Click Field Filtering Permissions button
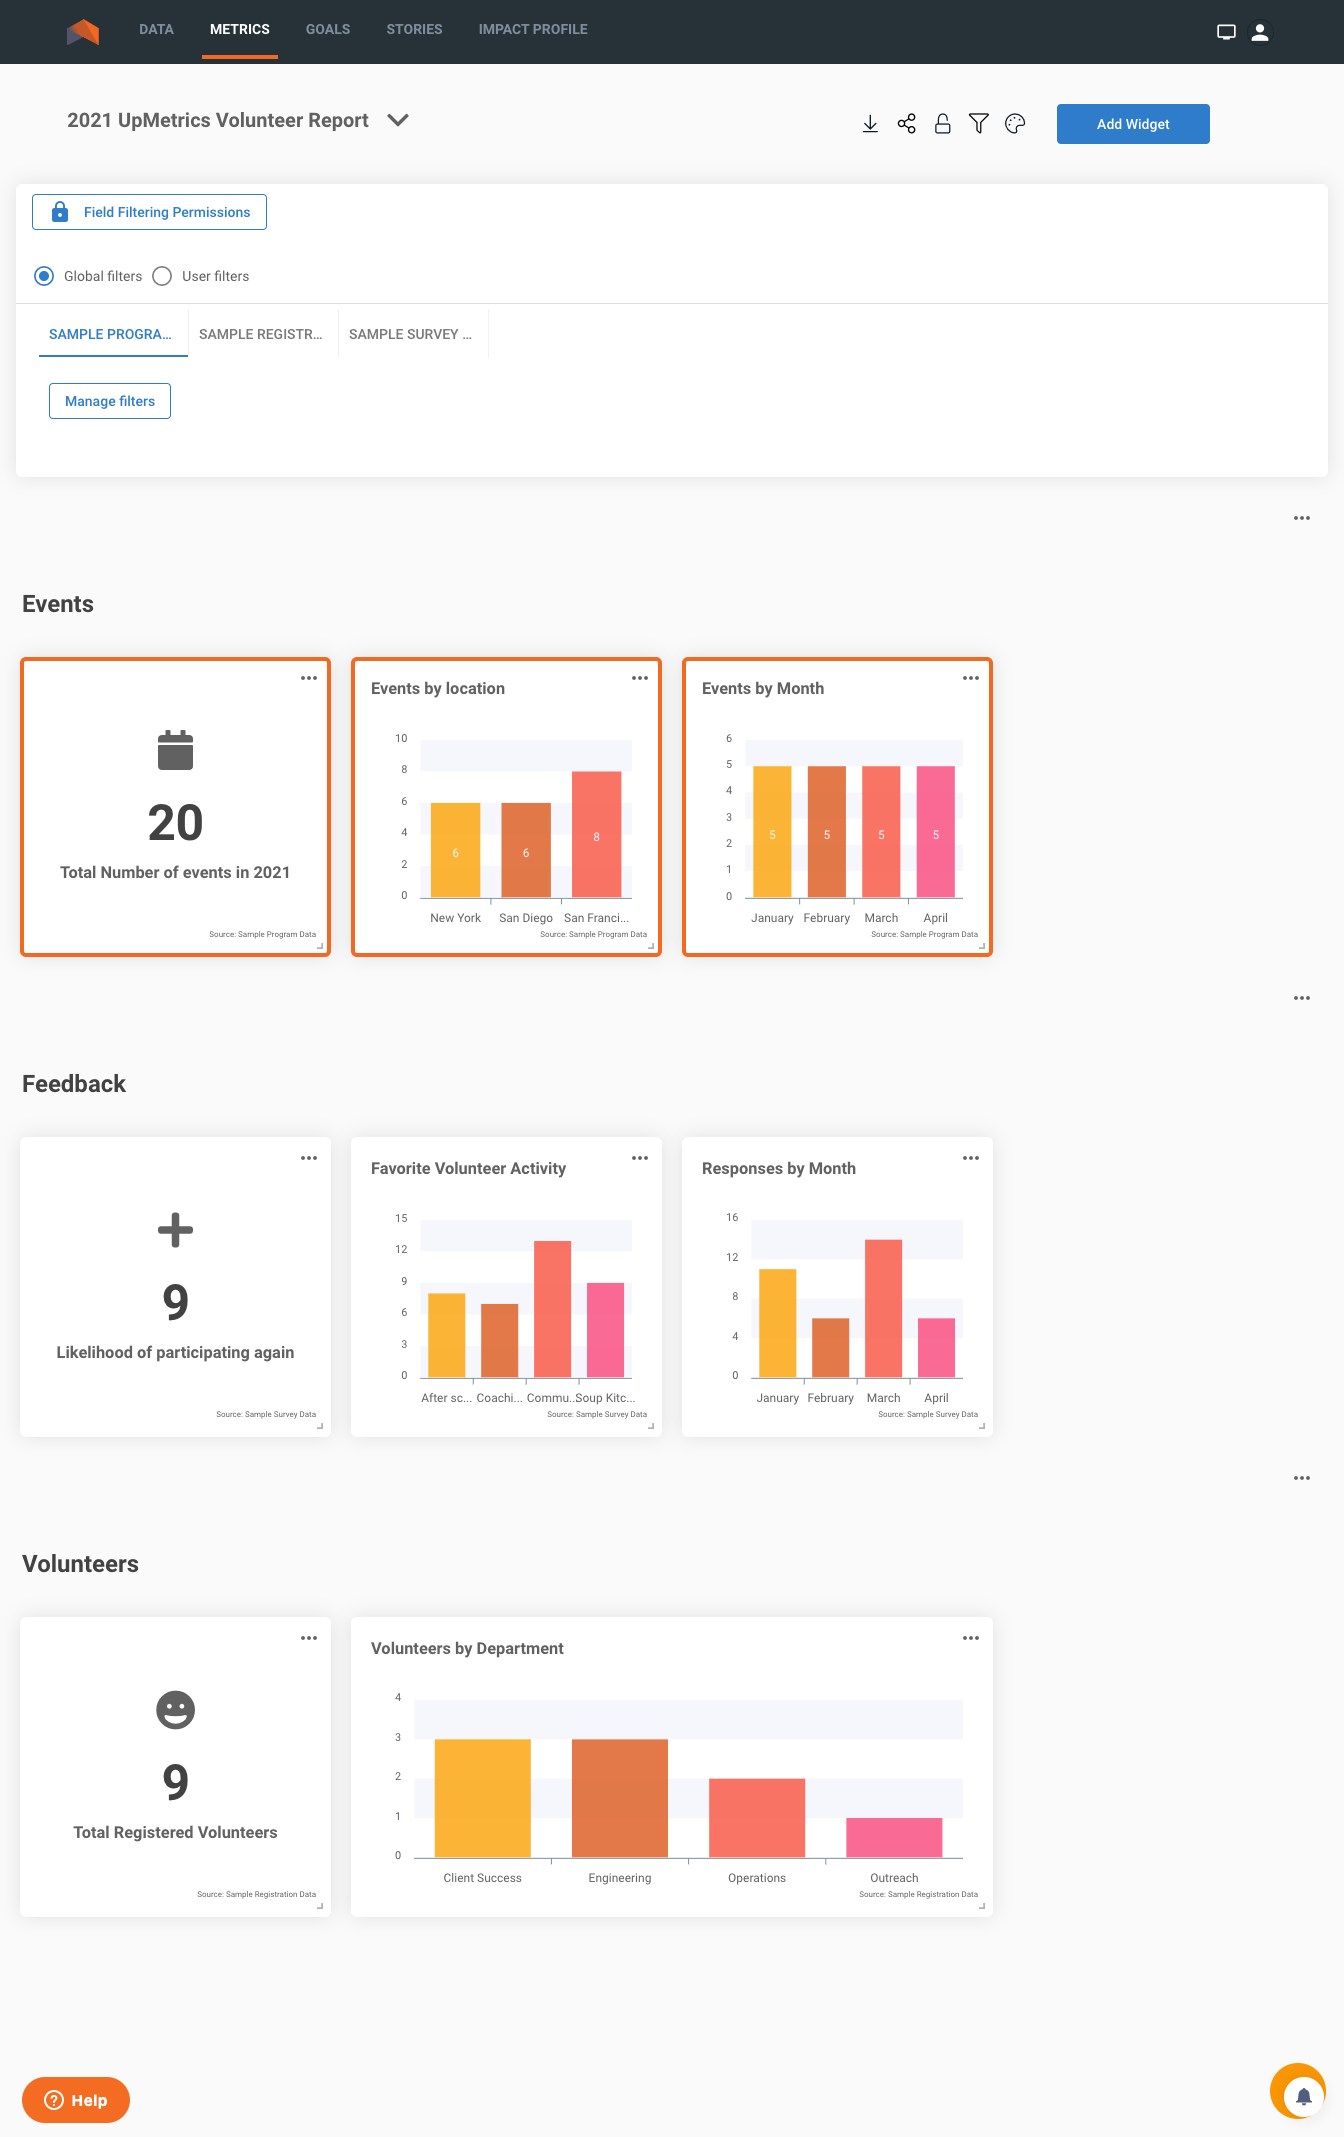 (x=149, y=212)
